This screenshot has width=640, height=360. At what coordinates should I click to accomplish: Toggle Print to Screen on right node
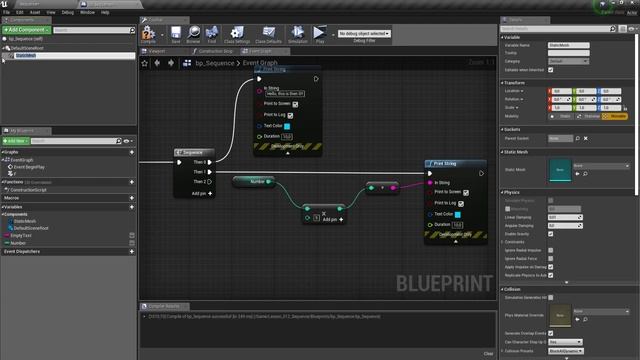(466, 193)
